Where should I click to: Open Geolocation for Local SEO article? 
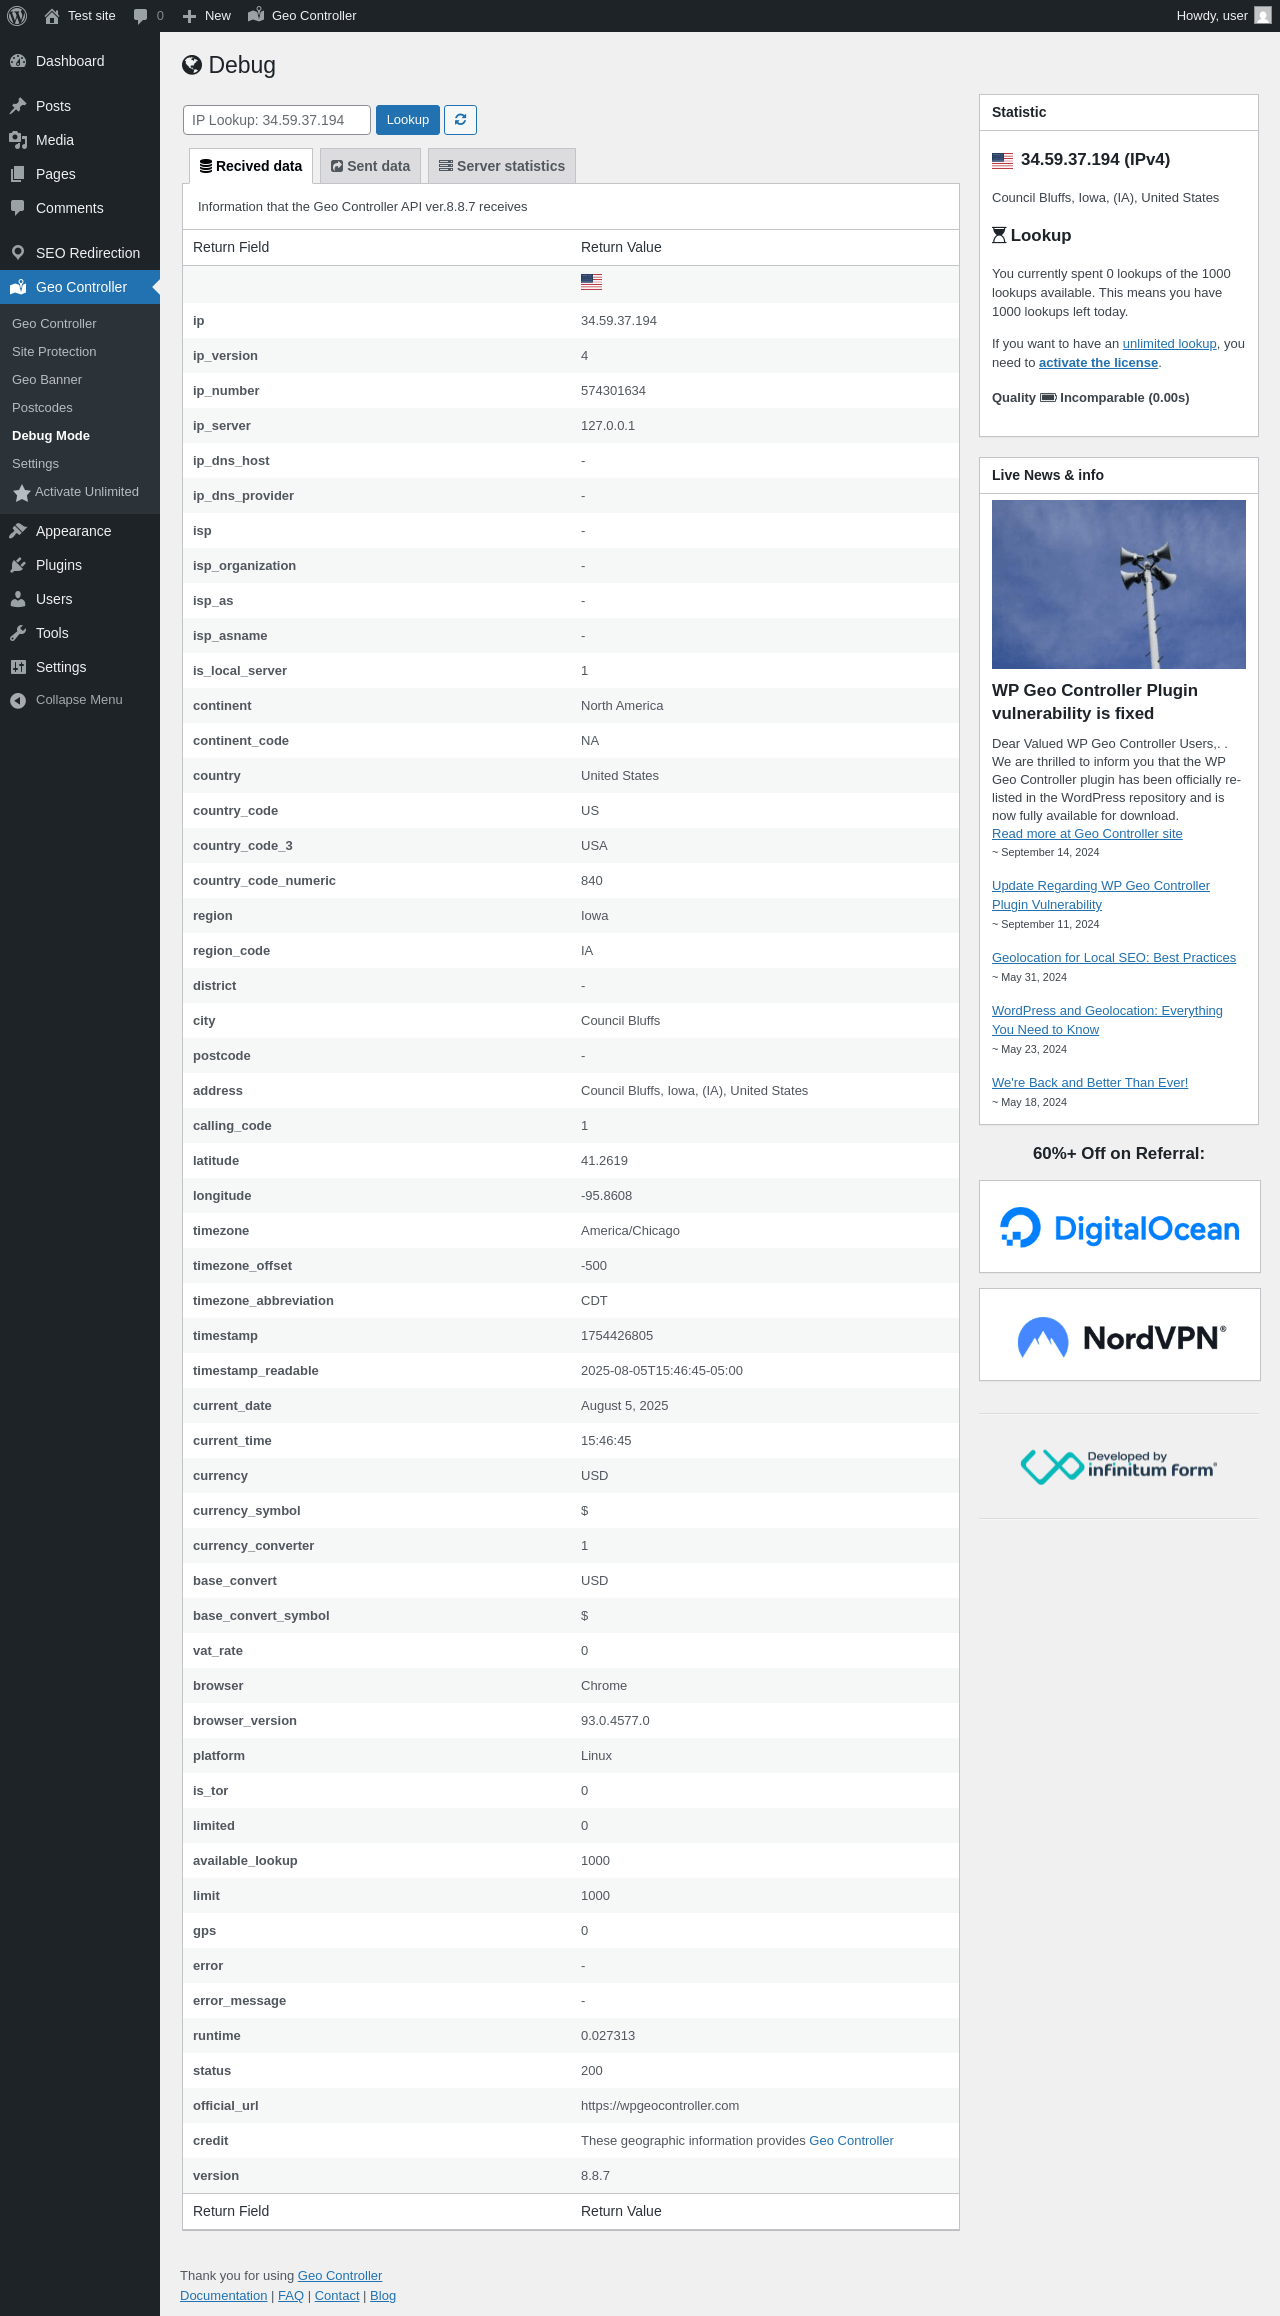tap(1114, 958)
